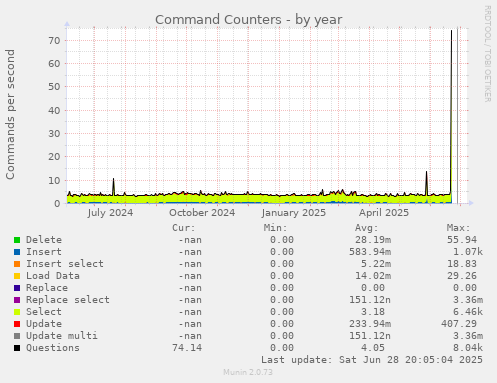Click the y-axis value 40
497x383 pixels.
pos(54,110)
